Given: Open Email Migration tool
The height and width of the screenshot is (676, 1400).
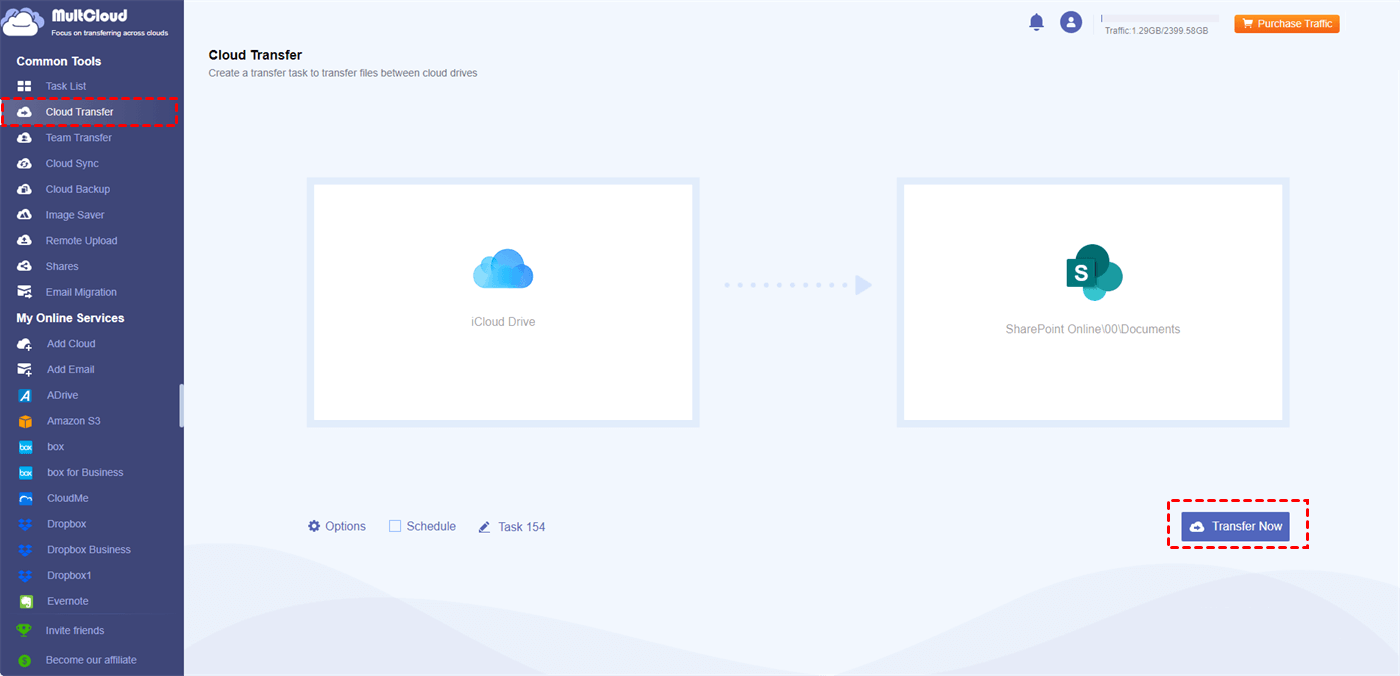Looking at the screenshot, I should pyautogui.click(x=81, y=292).
